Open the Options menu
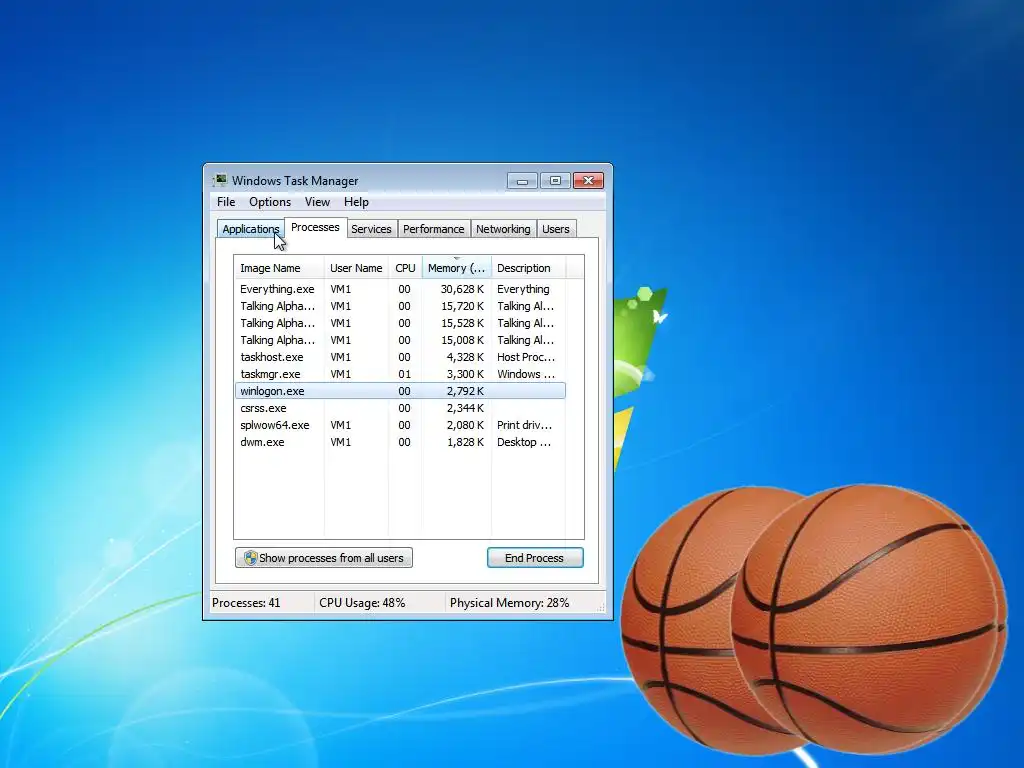 (x=270, y=202)
